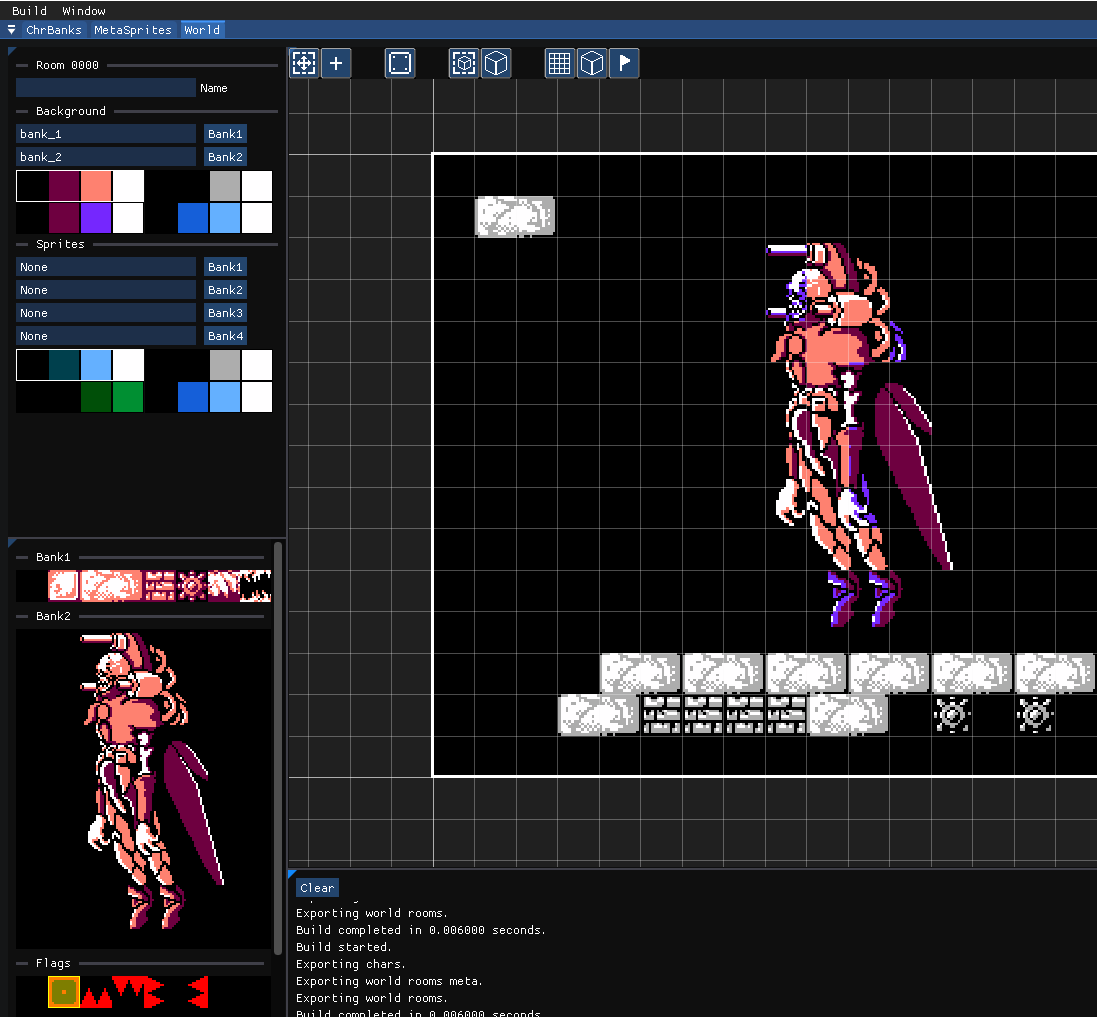This screenshot has width=1097, height=1017.
Task: Click the Sprites Bank3 button
Action: point(225,313)
